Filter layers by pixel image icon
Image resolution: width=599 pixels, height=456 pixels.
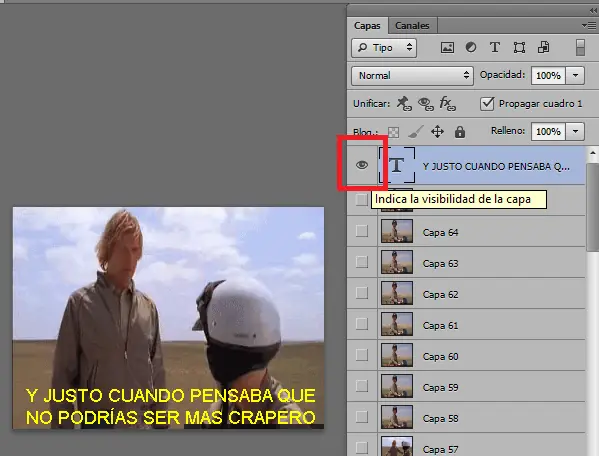(x=447, y=48)
